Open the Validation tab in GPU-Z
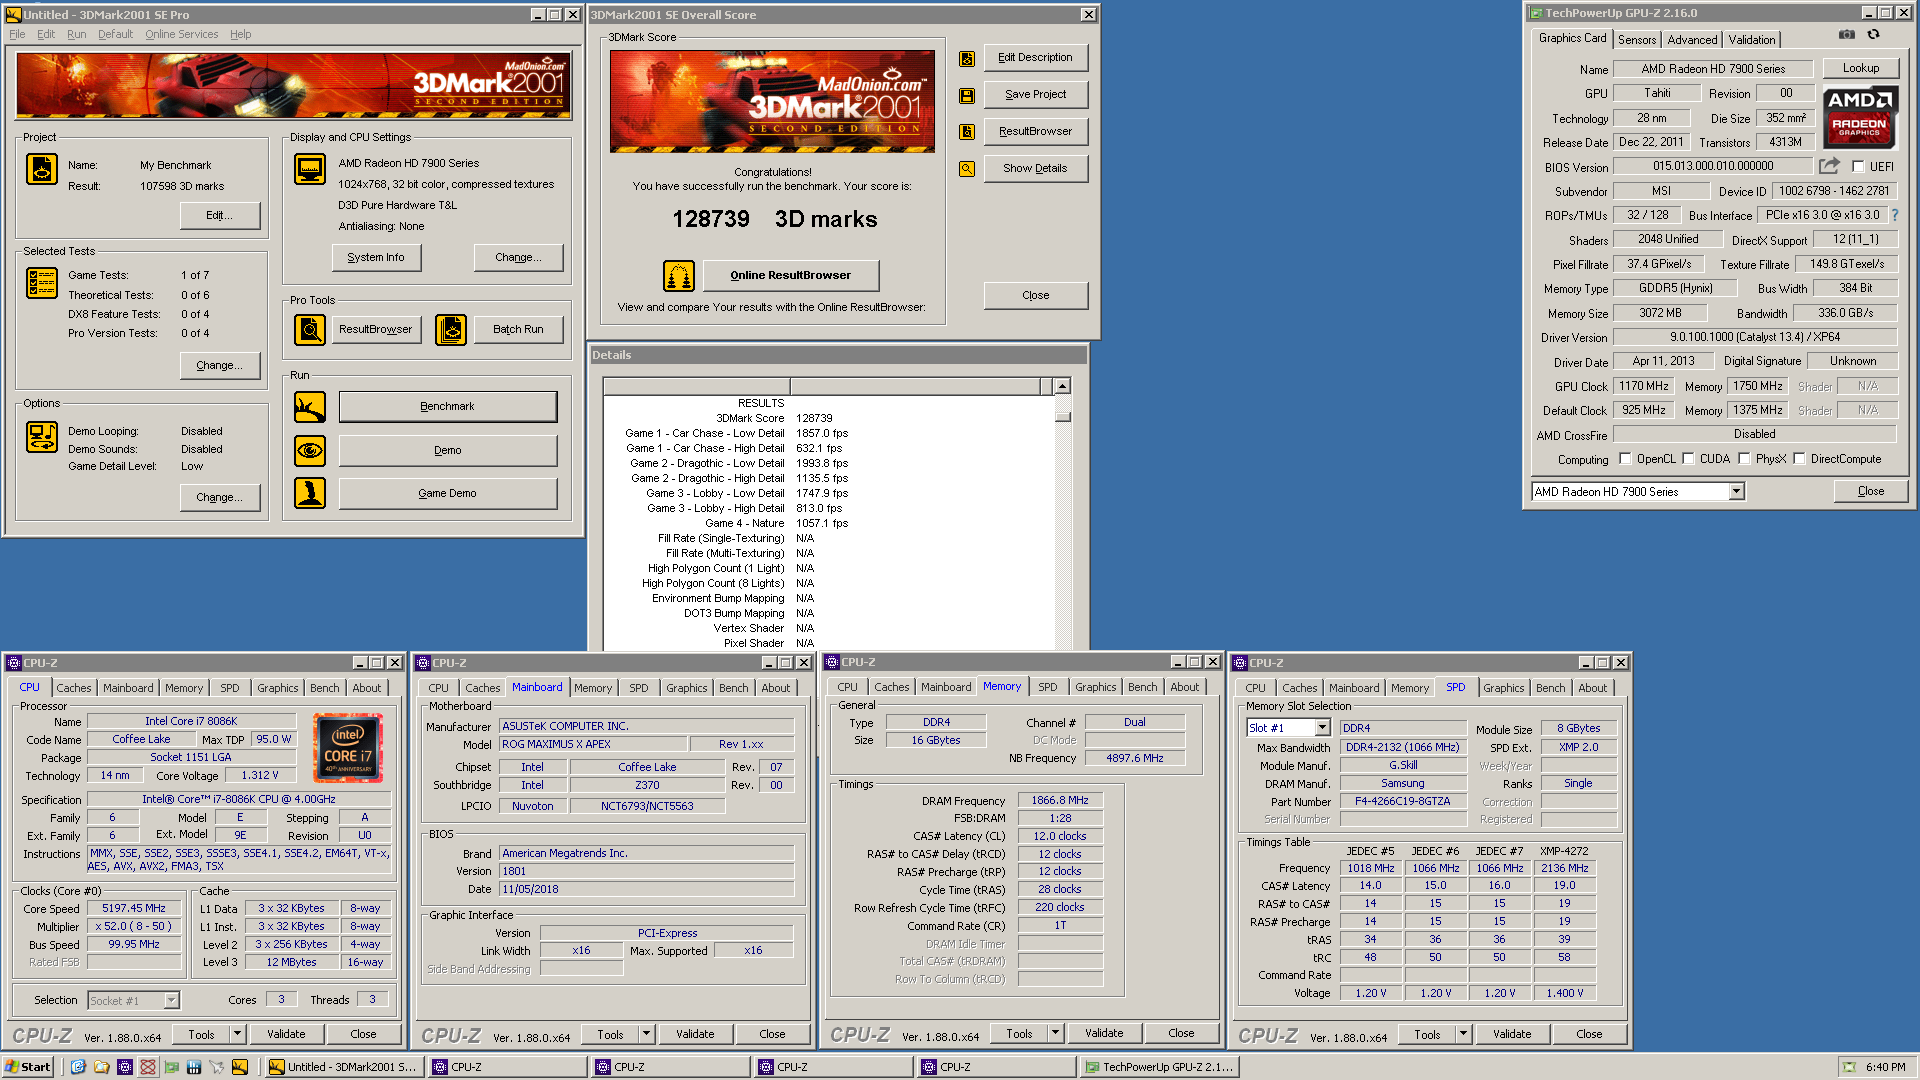The width and height of the screenshot is (1920, 1080). (x=1752, y=40)
